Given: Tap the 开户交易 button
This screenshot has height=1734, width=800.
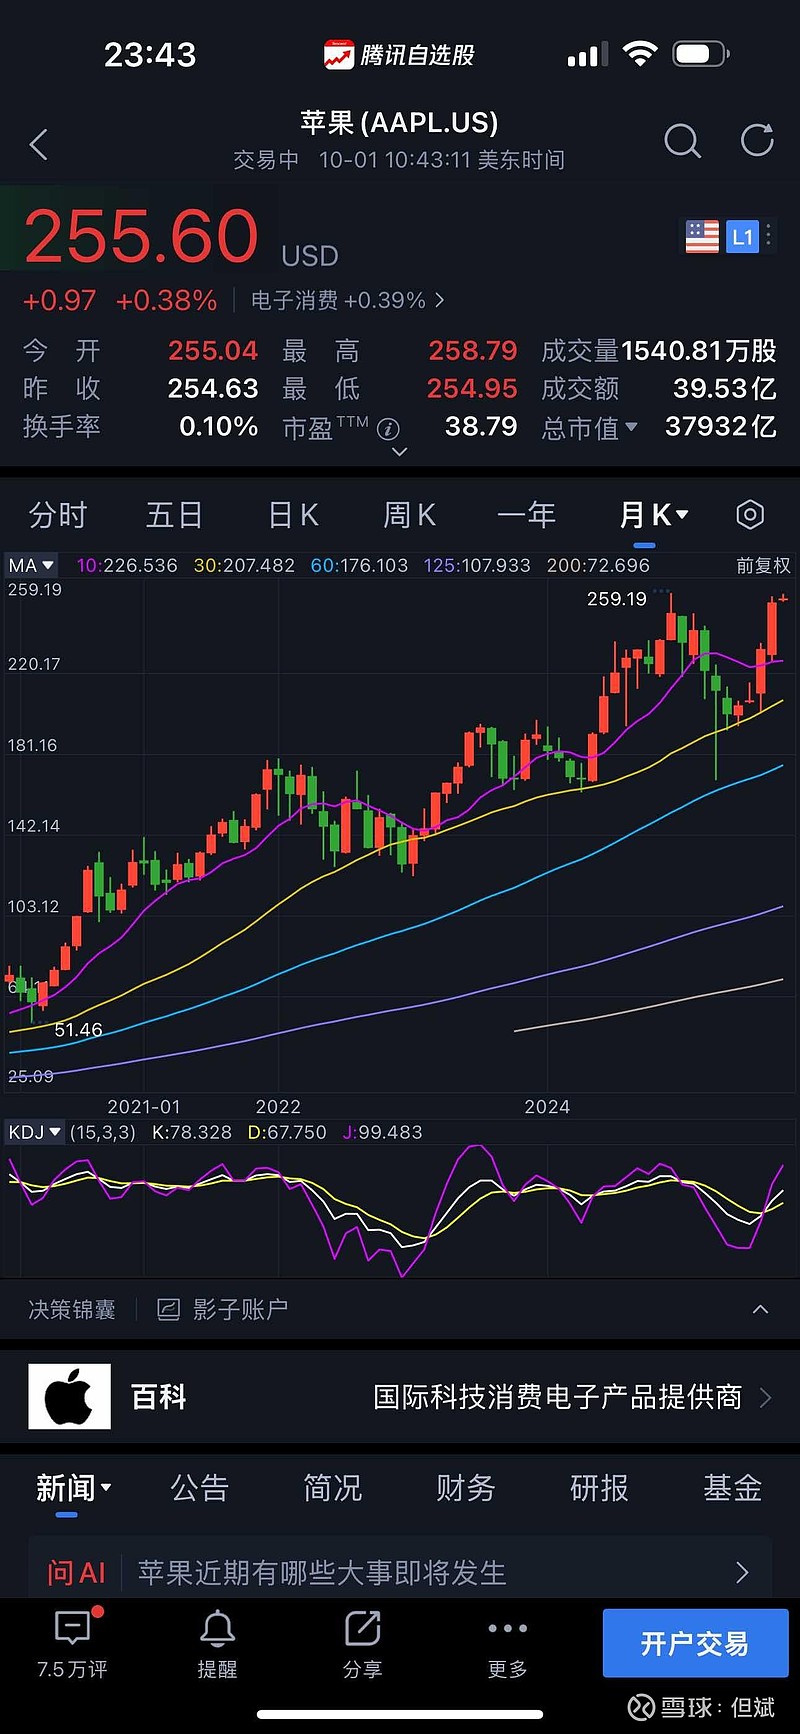Looking at the screenshot, I should (x=695, y=1643).
